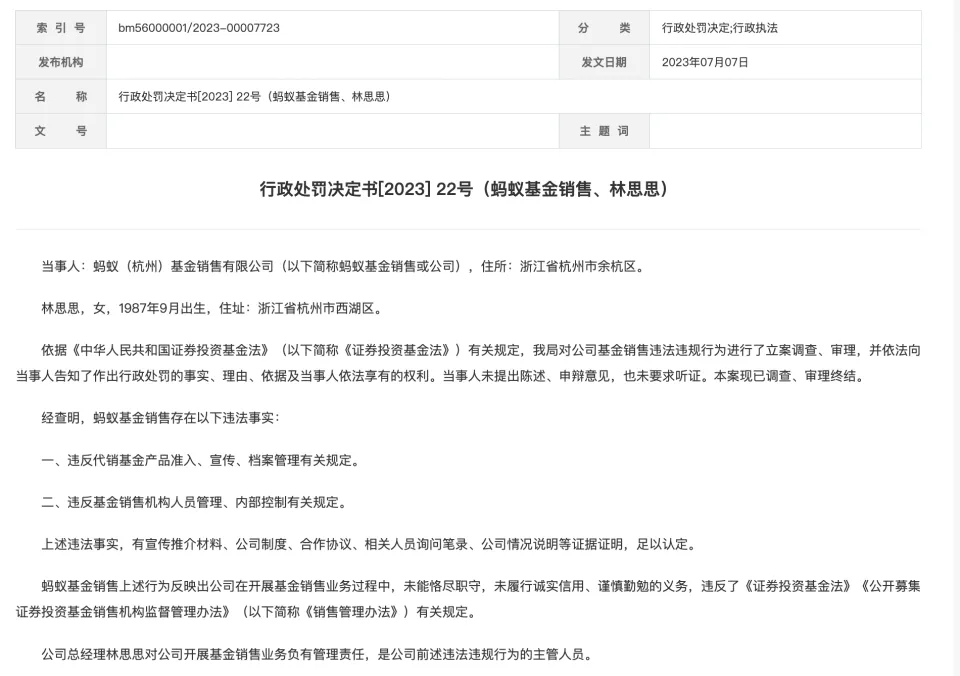This screenshot has width=960, height=676.
Task: Click the 文号 label cell
Action: pyautogui.click(x=60, y=131)
